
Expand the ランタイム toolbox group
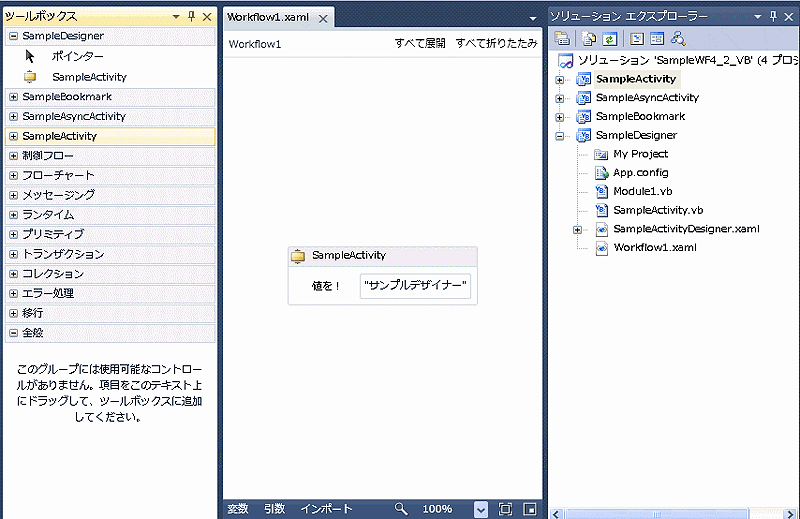click(x=14, y=215)
